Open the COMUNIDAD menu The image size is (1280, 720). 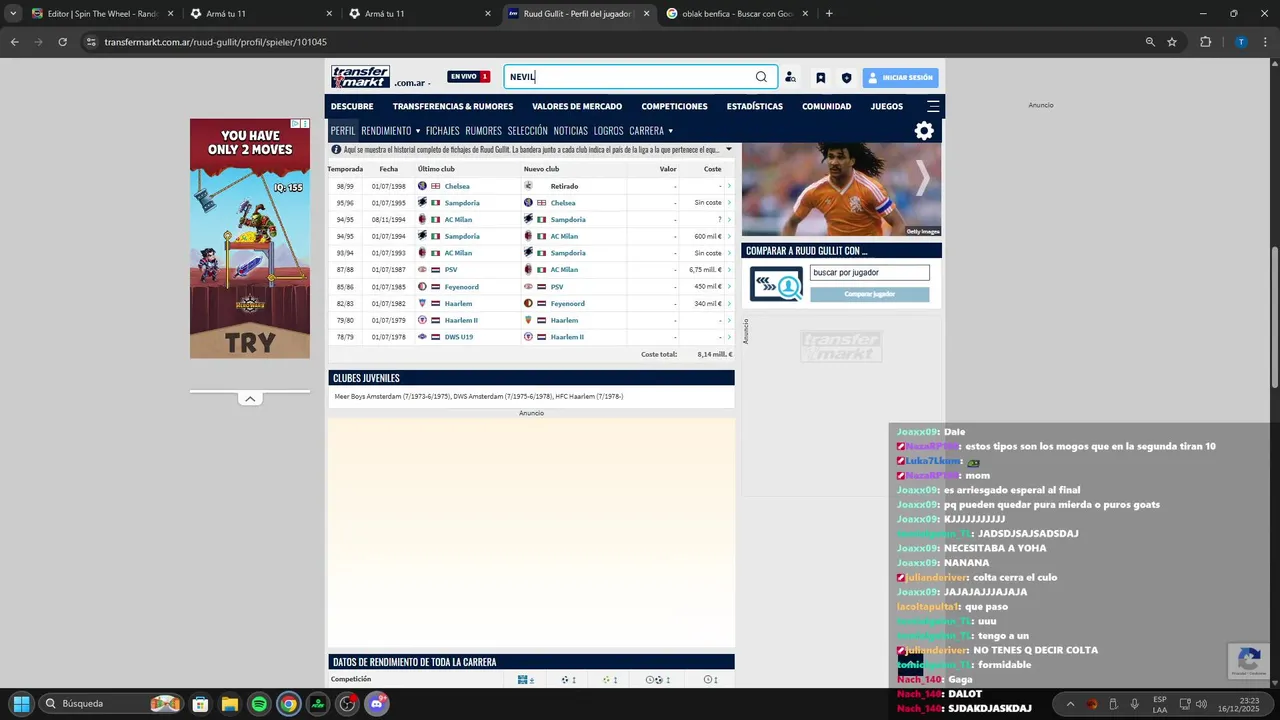point(827,106)
